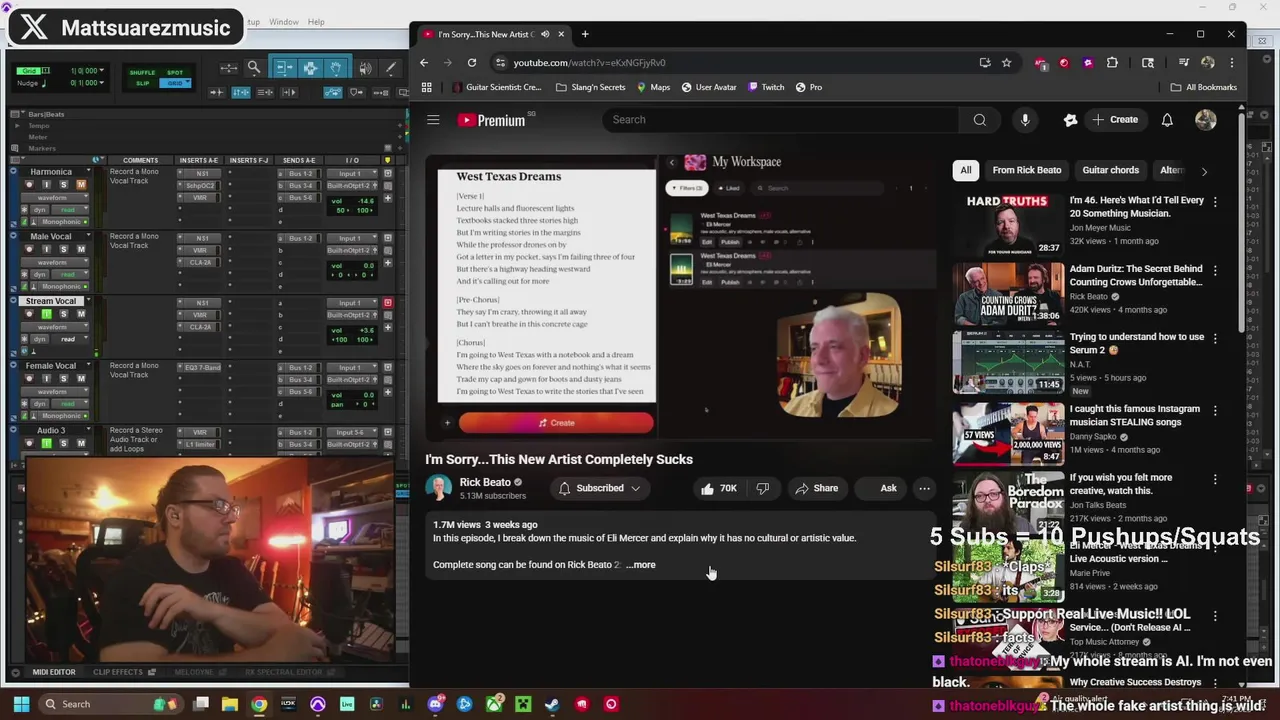Expand description with ...more link
The height and width of the screenshot is (720, 1280).
pyautogui.click(x=641, y=565)
